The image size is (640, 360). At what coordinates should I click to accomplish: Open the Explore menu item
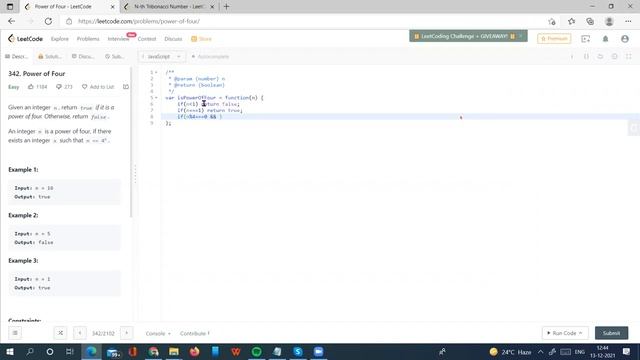click(x=60, y=39)
